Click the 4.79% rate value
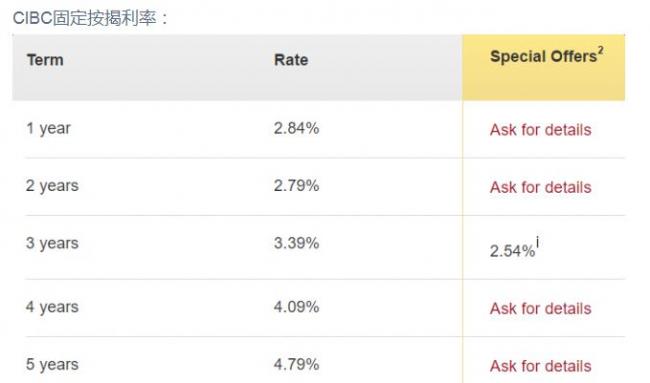Screen dimensions: 650x383 pos(296,364)
